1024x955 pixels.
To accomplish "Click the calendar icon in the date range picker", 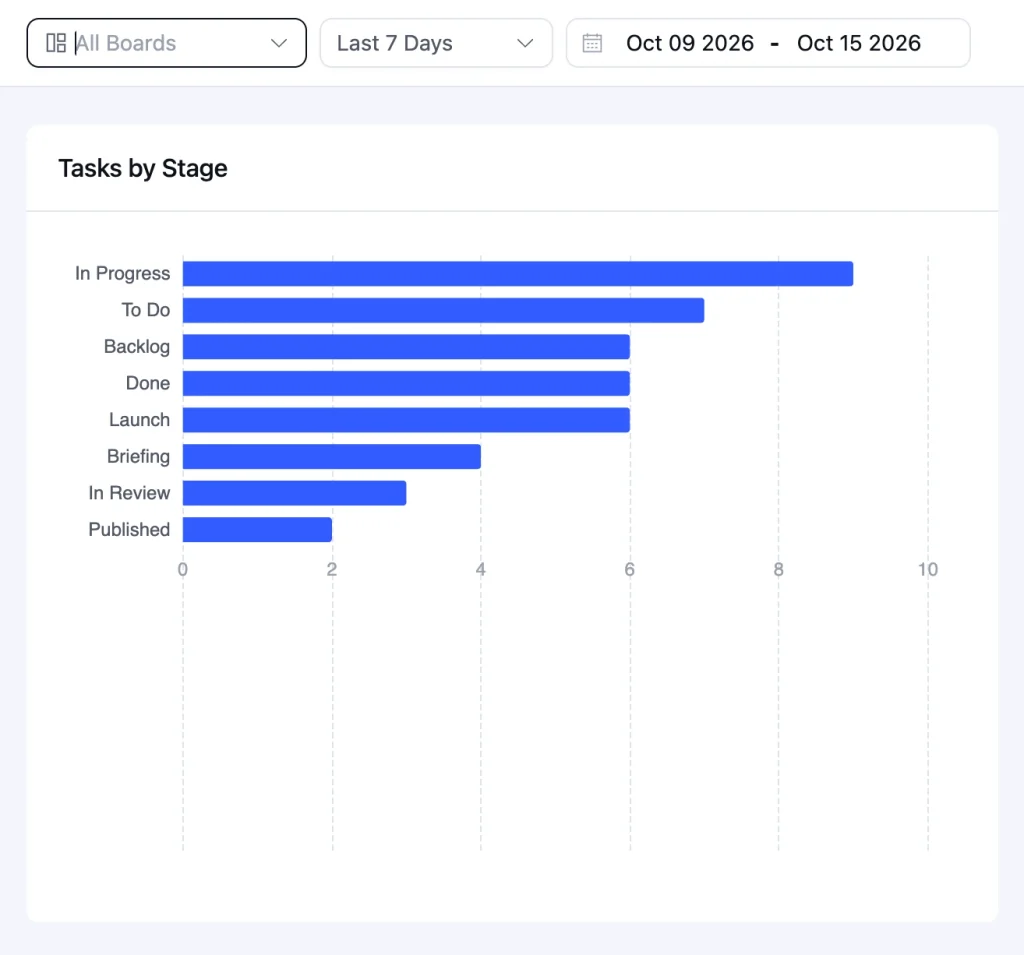I will click(592, 43).
